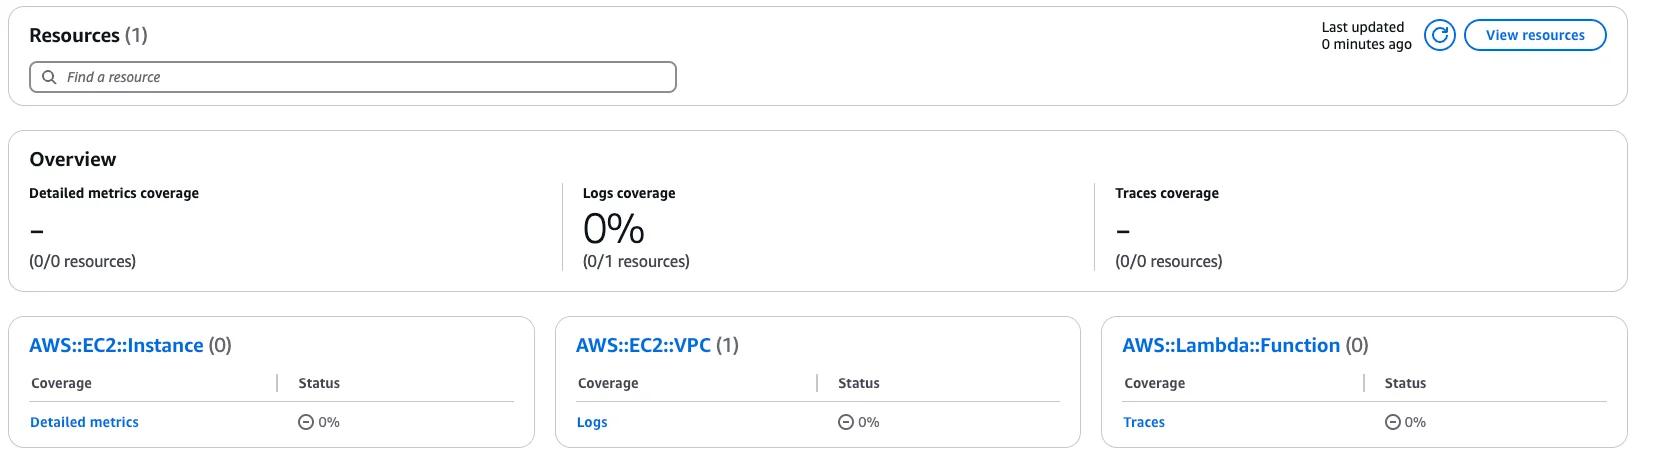Viewport: 1680px width, 469px height.
Task: Follow the Logs link in the VPC card
Action: [592, 423]
